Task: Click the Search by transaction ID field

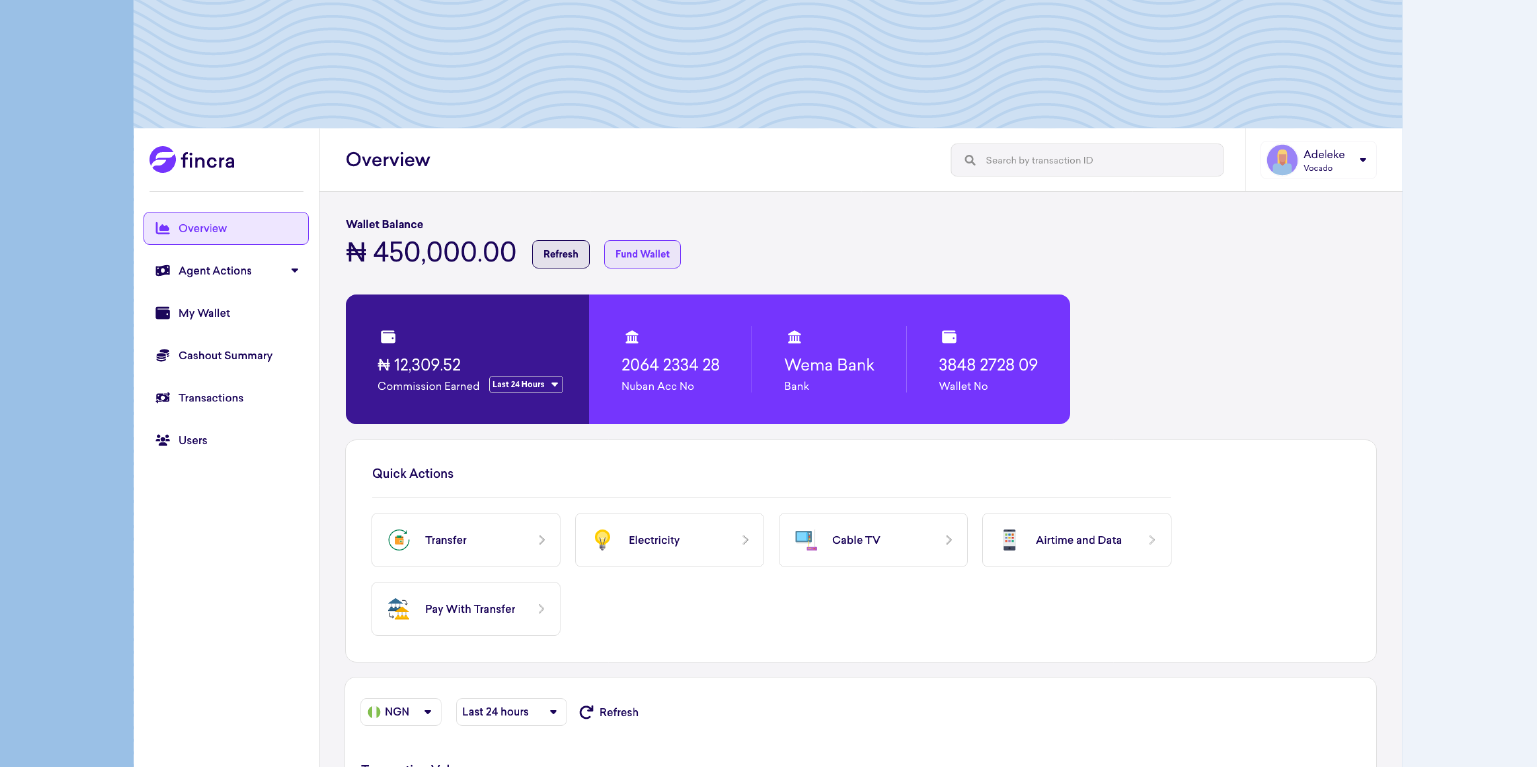Action: [x=1087, y=160]
